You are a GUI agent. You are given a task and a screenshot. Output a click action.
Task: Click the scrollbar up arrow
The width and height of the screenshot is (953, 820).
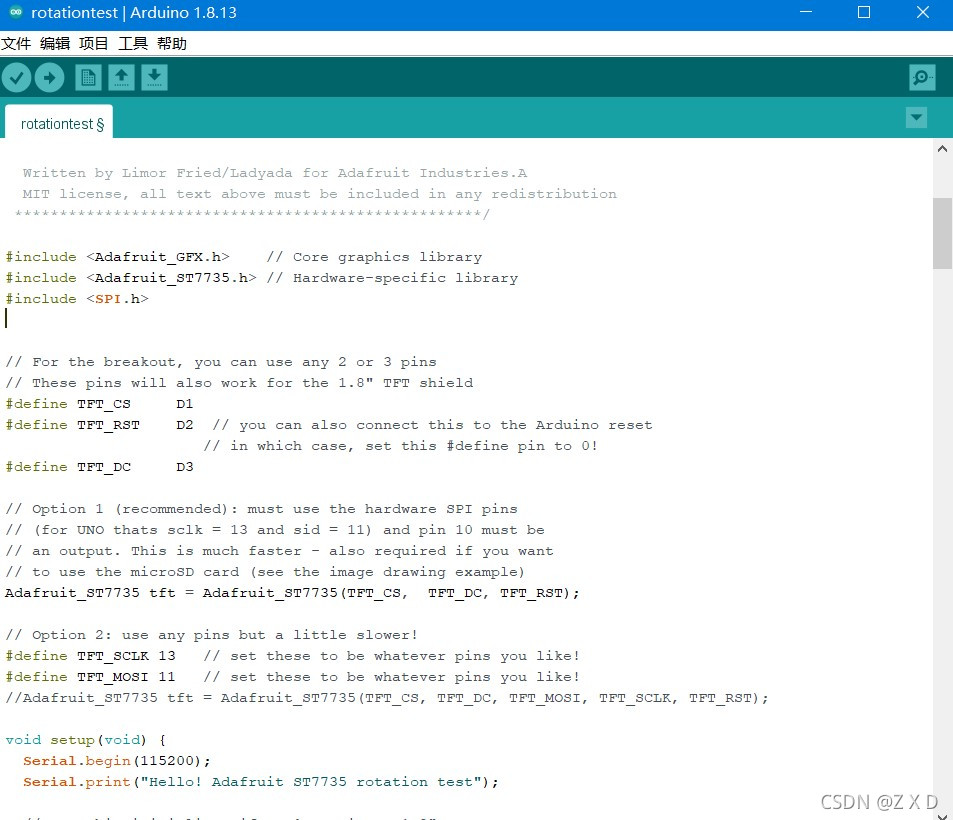[x=942, y=149]
